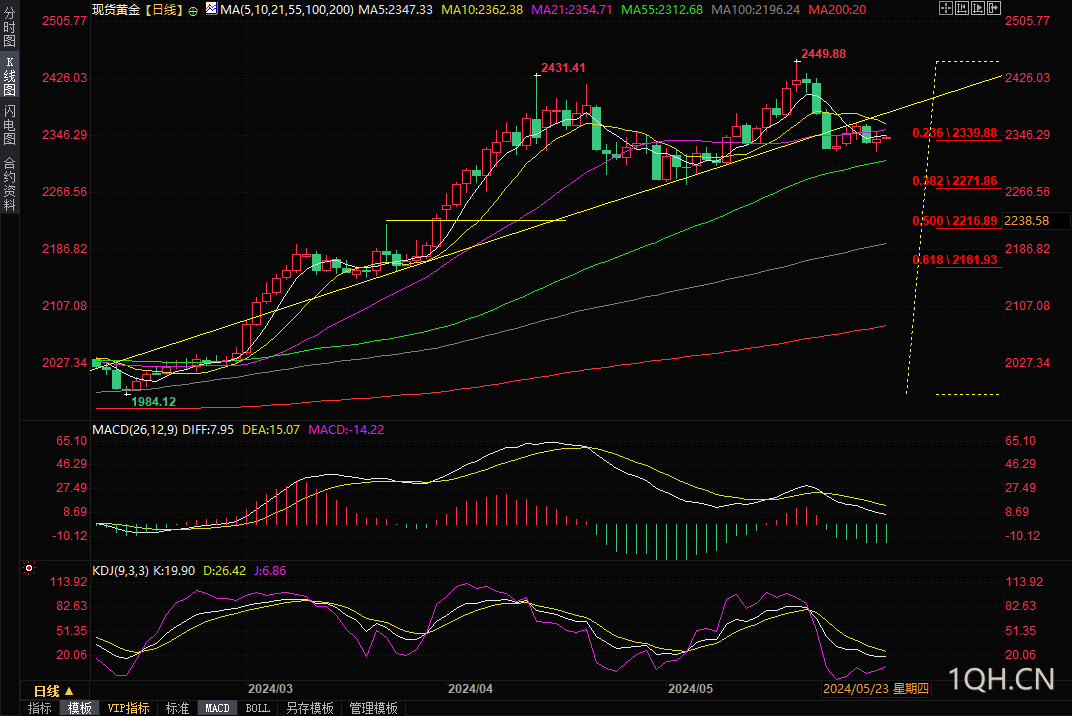Screen dimensions: 1072x716
Task: Click the 2024/05/23 星期四 date marker
Action: (x=876, y=689)
